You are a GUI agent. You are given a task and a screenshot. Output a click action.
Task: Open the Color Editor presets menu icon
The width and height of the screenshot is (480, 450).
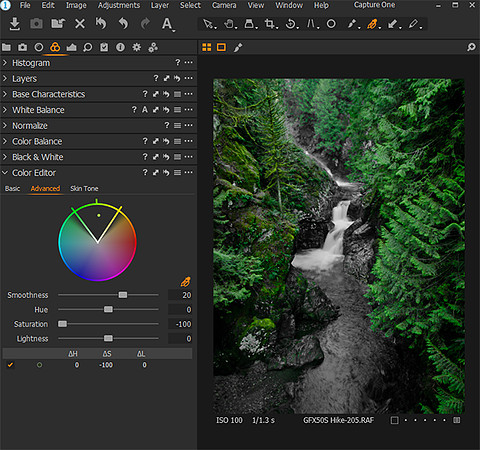click(178, 173)
